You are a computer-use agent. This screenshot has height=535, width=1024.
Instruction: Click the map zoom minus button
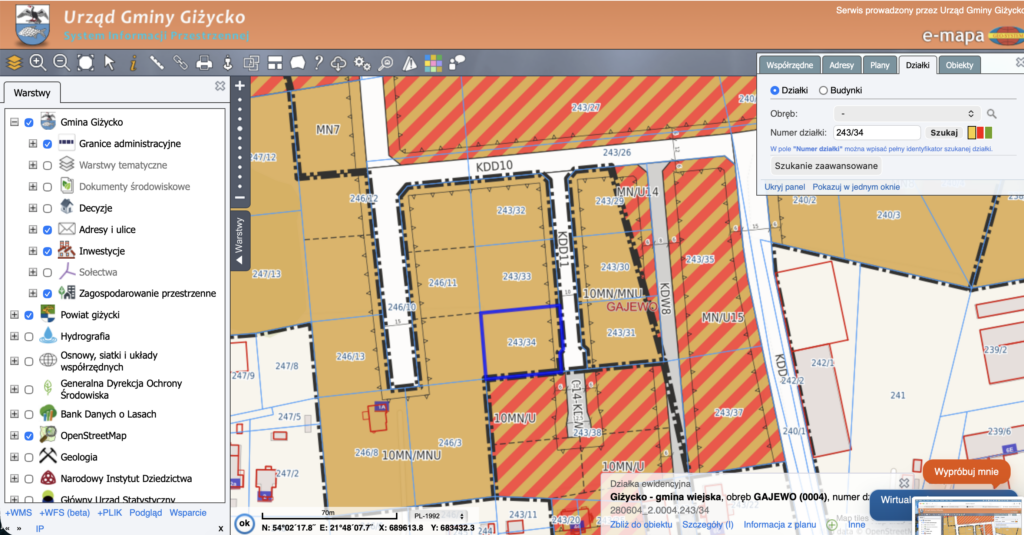click(240, 197)
